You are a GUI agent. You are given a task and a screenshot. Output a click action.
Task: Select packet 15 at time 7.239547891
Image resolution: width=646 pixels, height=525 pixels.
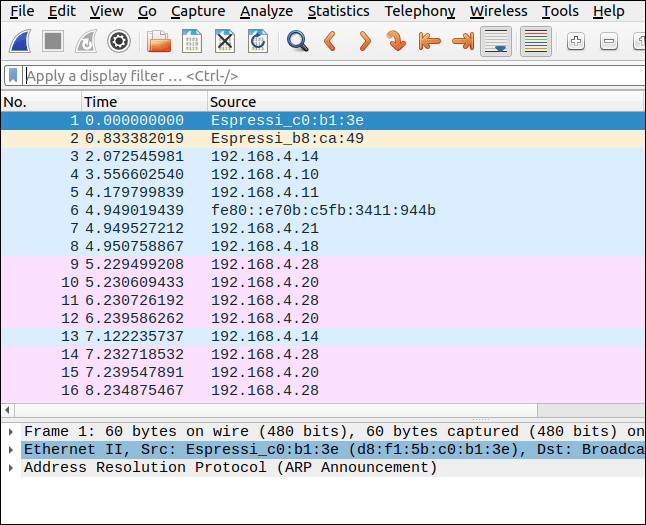point(323,373)
